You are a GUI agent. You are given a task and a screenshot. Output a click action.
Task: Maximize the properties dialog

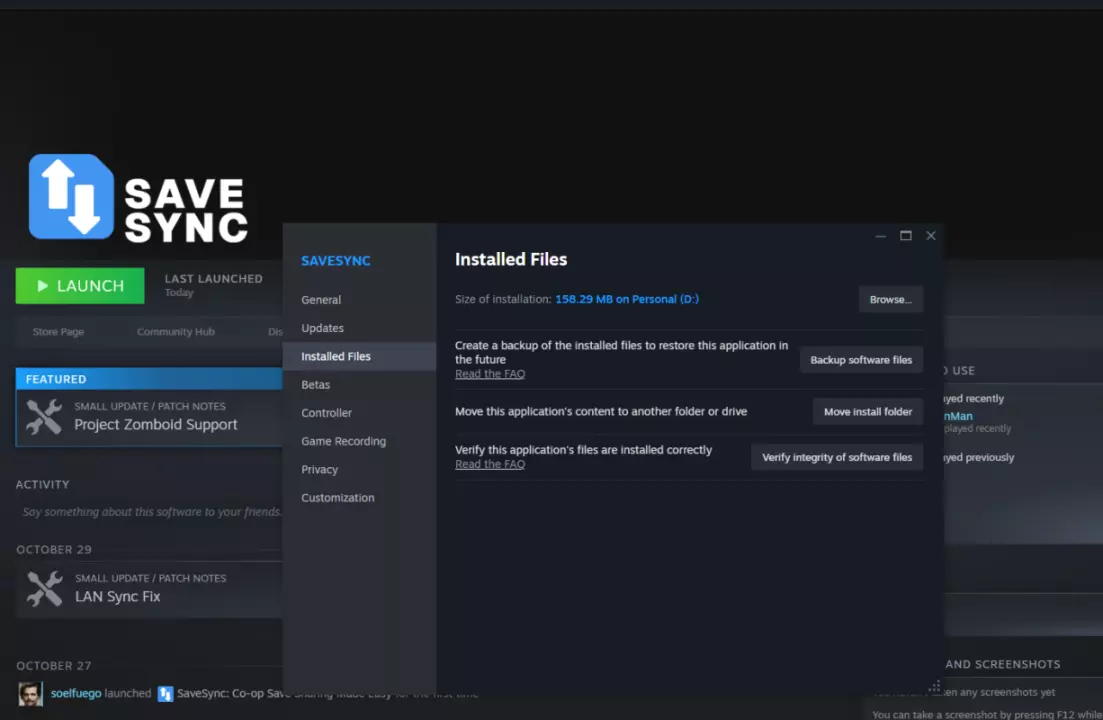905,236
